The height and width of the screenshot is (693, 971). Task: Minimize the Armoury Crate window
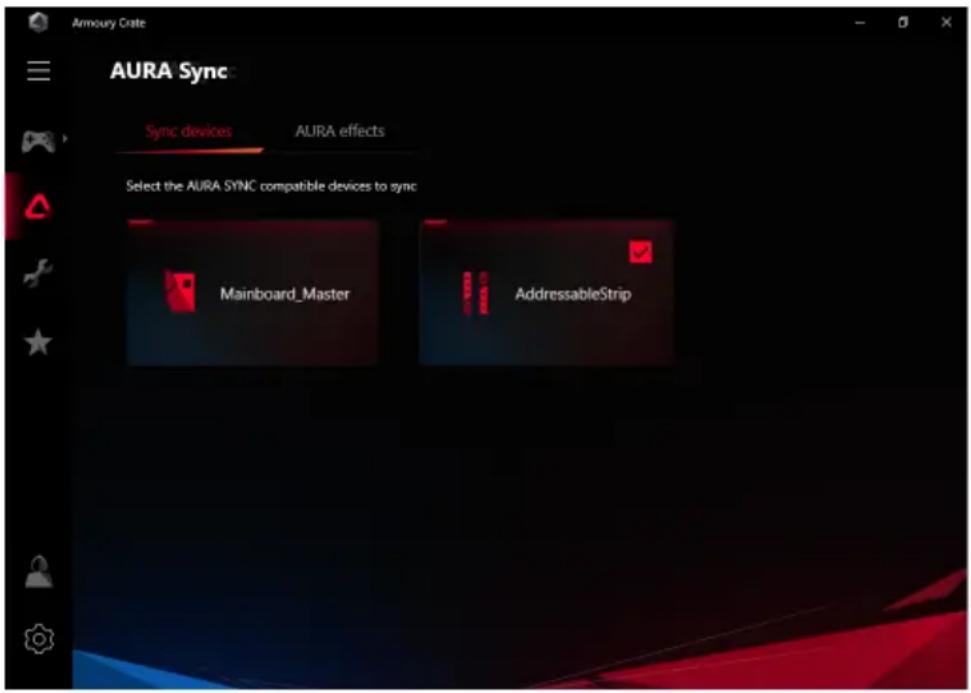[x=860, y=23]
